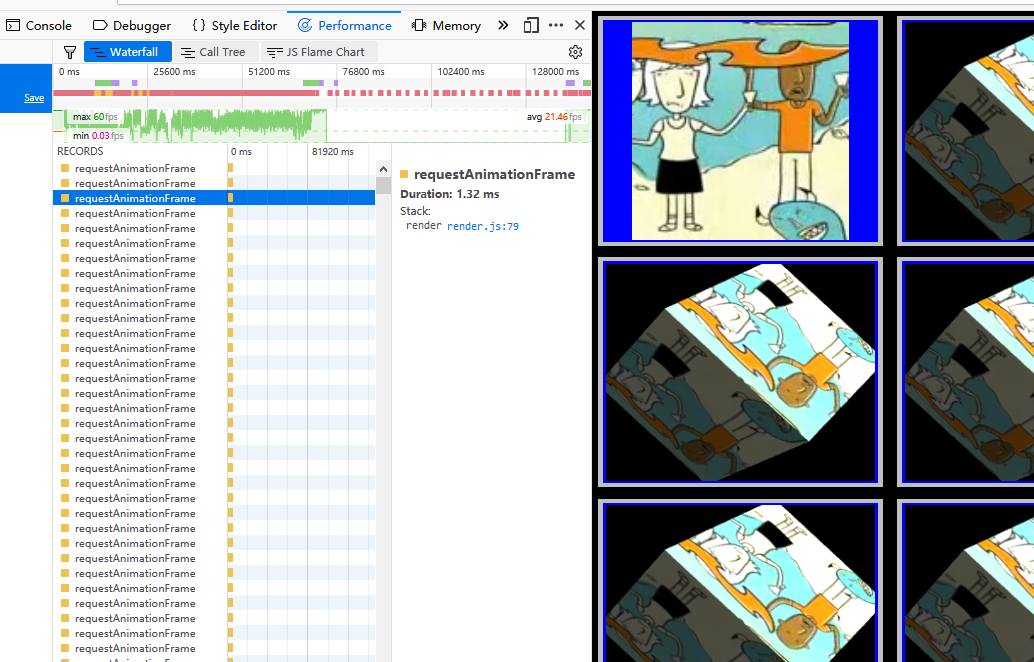The width and height of the screenshot is (1034, 662).
Task: Open the Style Editor tab
Action: (x=235, y=26)
